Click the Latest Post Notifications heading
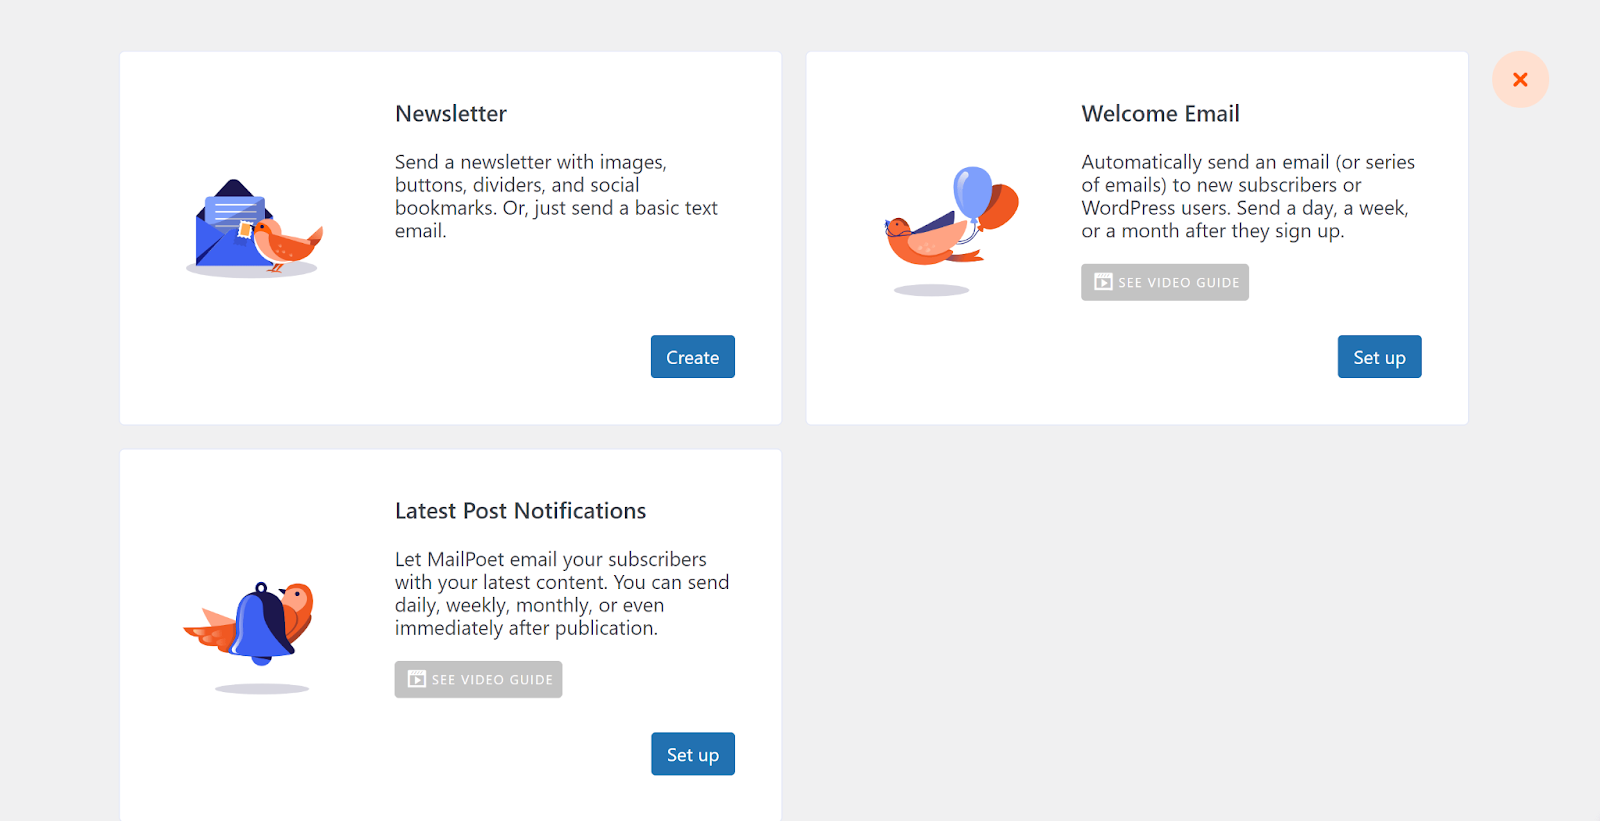 tap(520, 511)
